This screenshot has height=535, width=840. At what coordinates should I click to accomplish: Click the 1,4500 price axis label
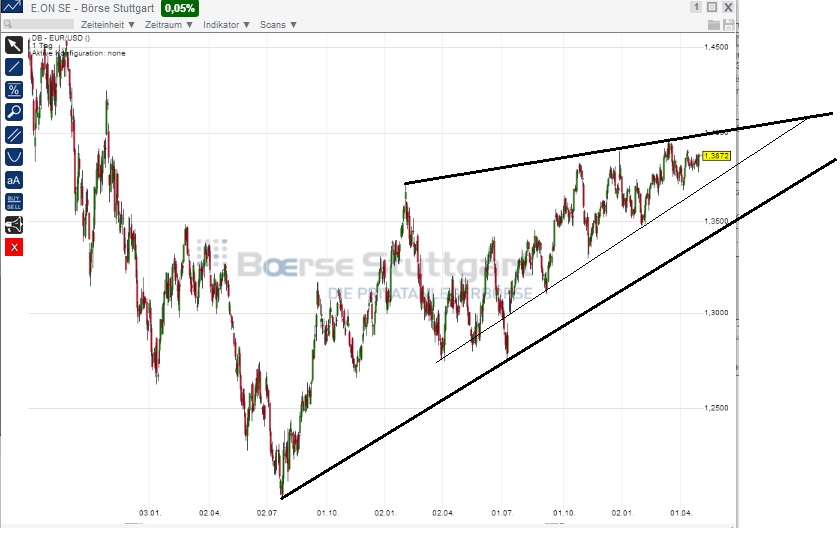[716, 47]
